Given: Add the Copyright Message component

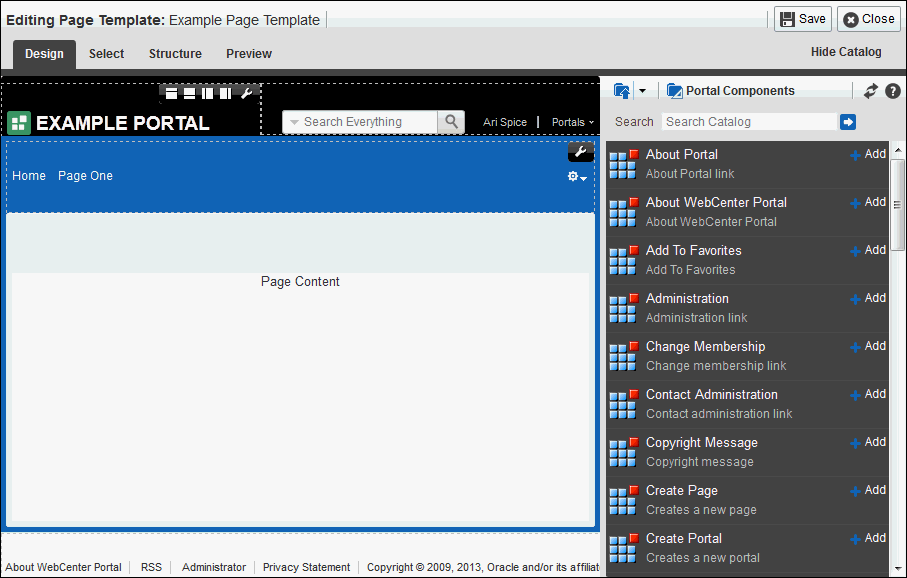Looking at the screenshot, I should click(x=868, y=443).
